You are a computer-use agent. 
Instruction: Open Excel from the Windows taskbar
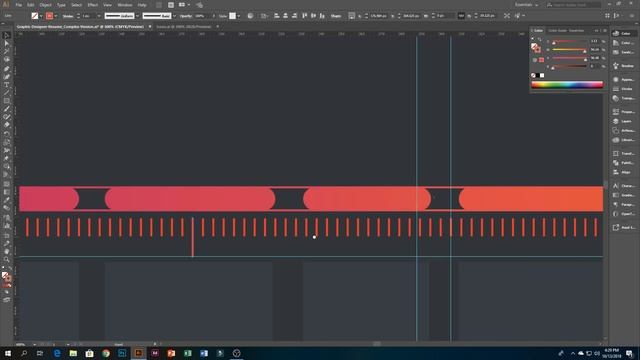point(187,353)
